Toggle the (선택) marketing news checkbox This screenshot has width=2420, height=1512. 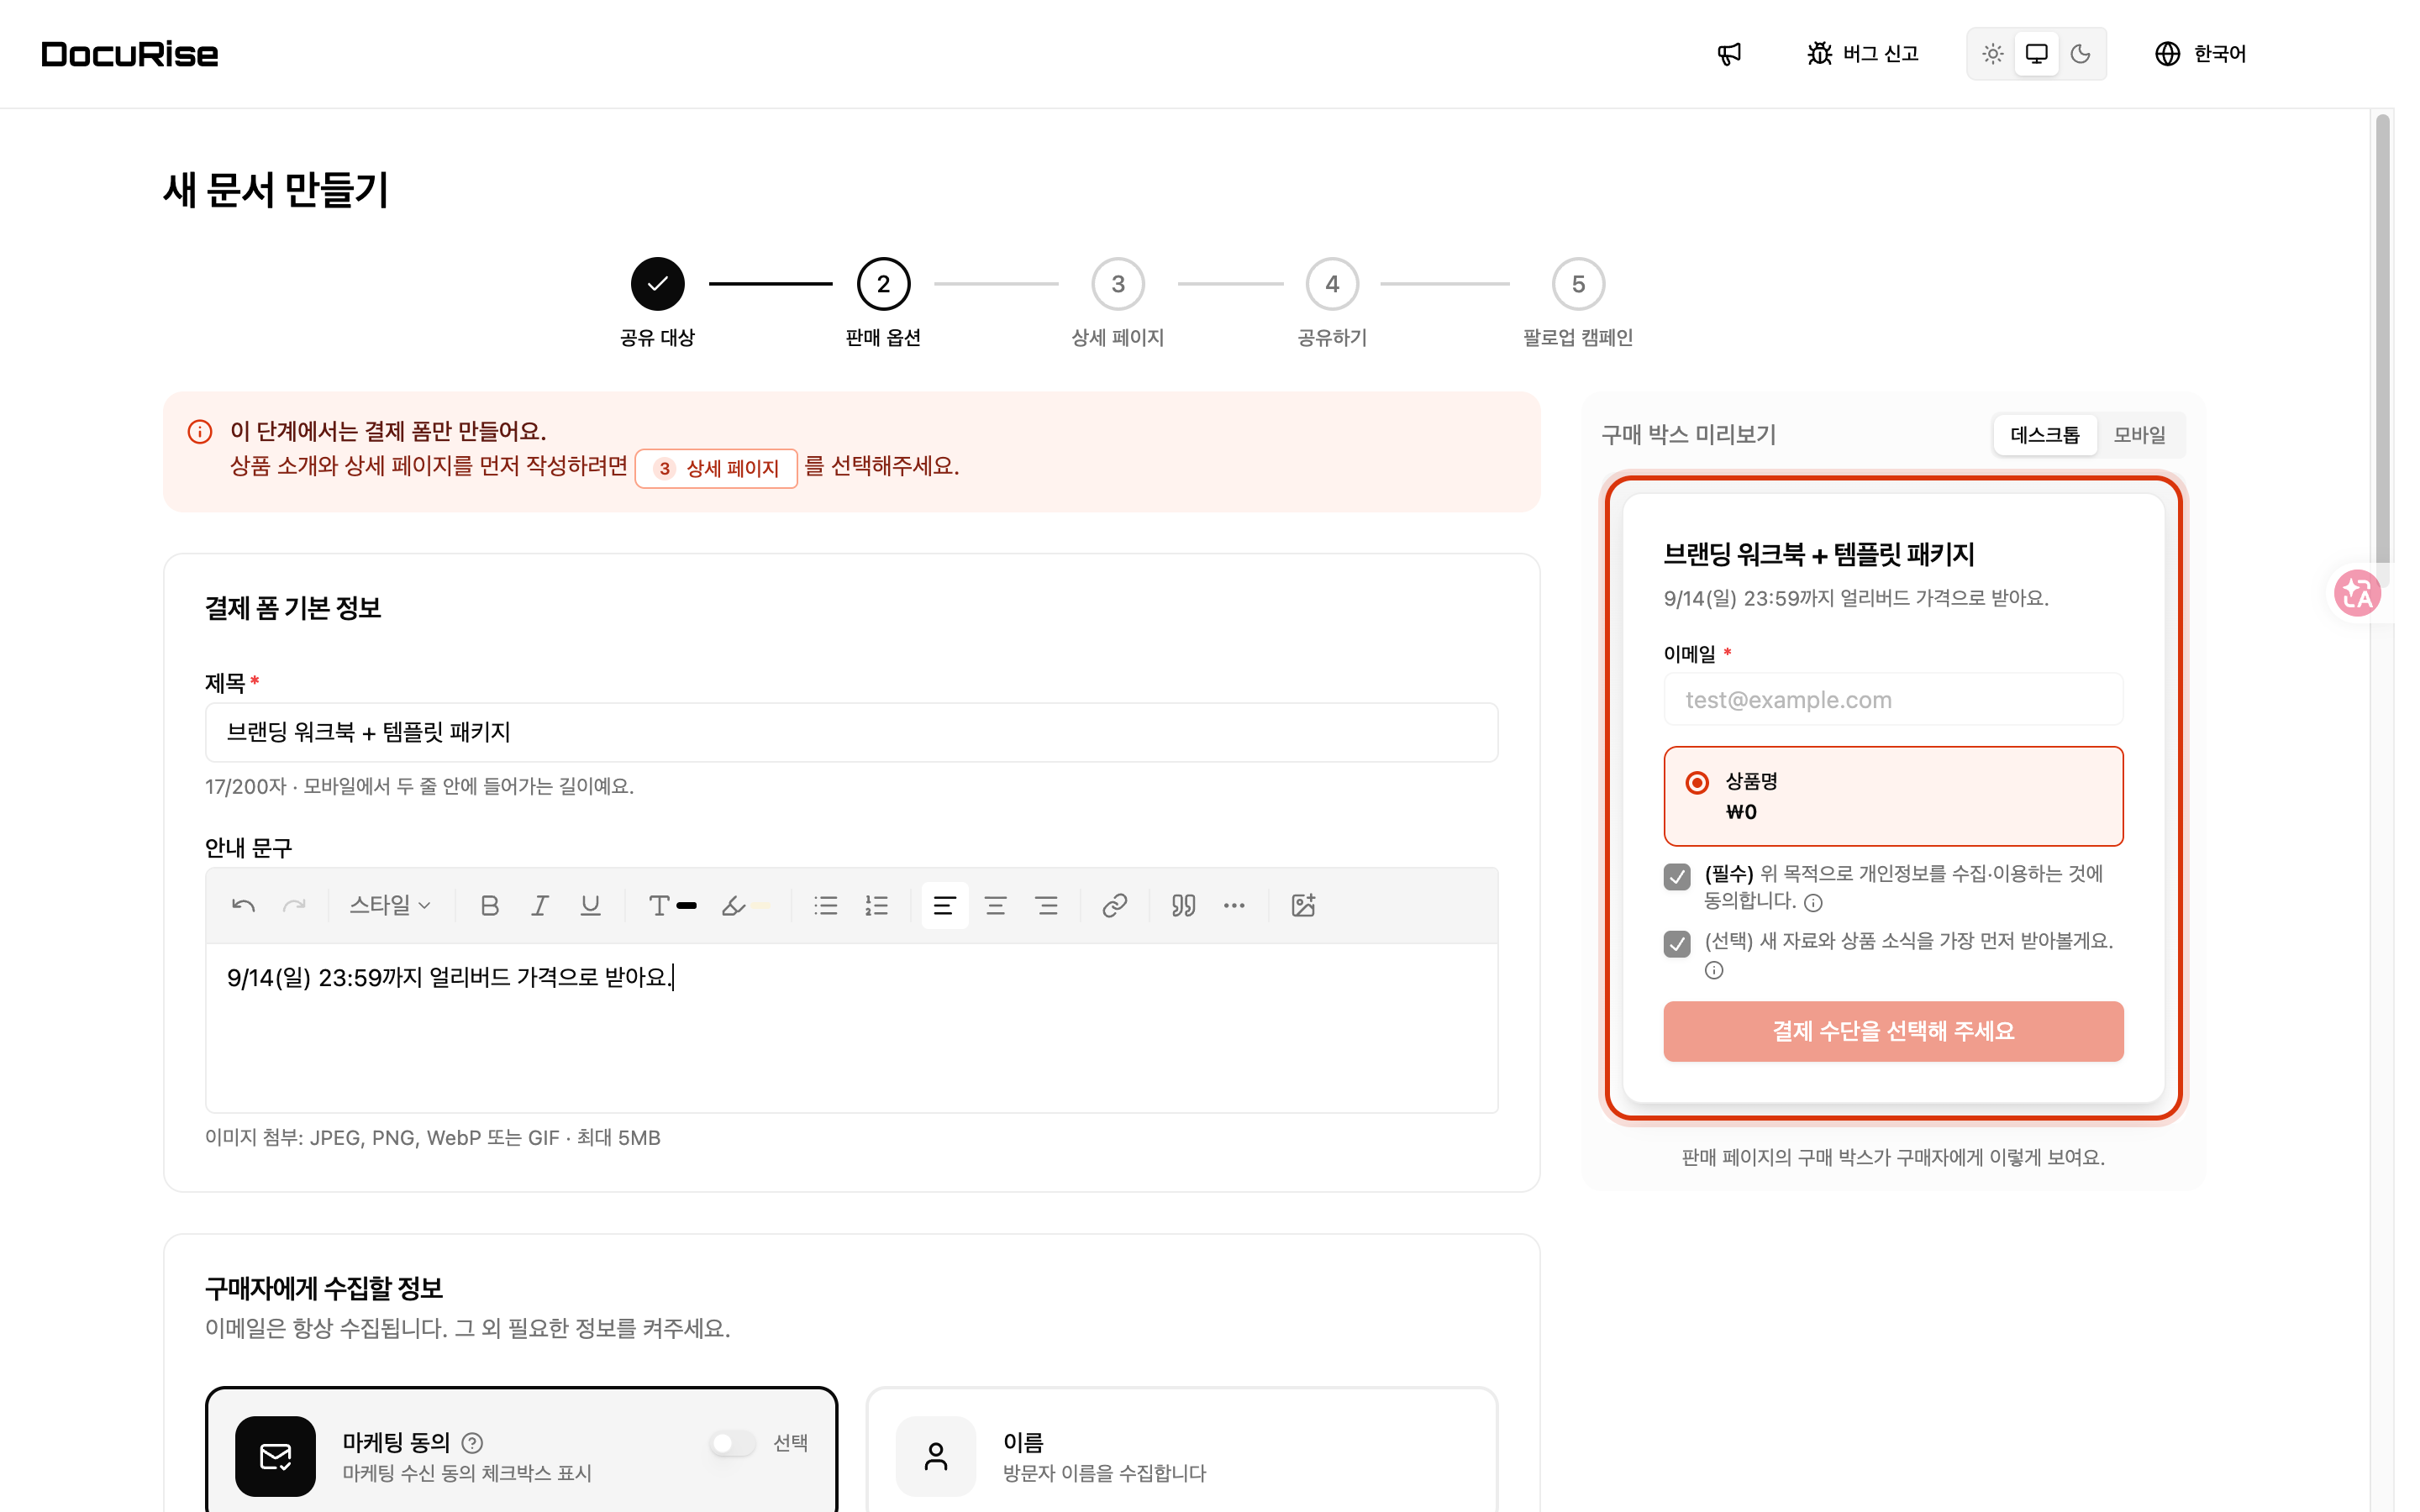coord(1677,944)
